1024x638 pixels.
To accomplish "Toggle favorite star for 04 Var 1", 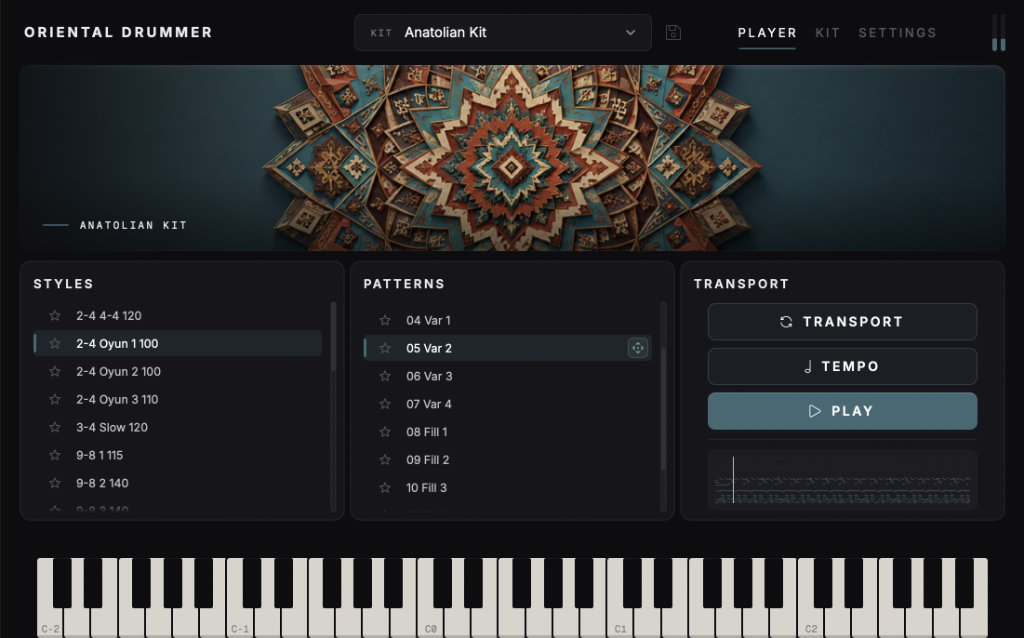I will pos(385,320).
